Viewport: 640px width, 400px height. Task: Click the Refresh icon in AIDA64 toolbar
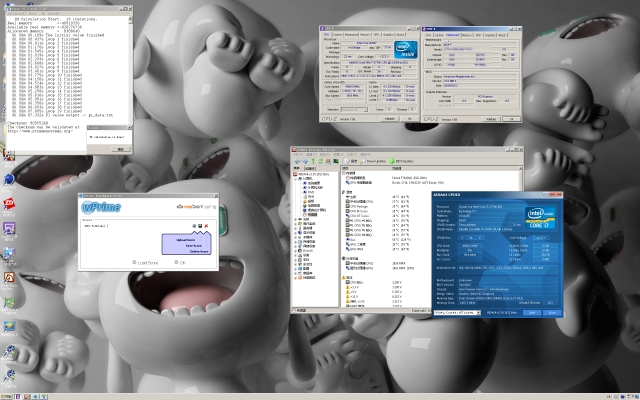click(x=320, y=161)
